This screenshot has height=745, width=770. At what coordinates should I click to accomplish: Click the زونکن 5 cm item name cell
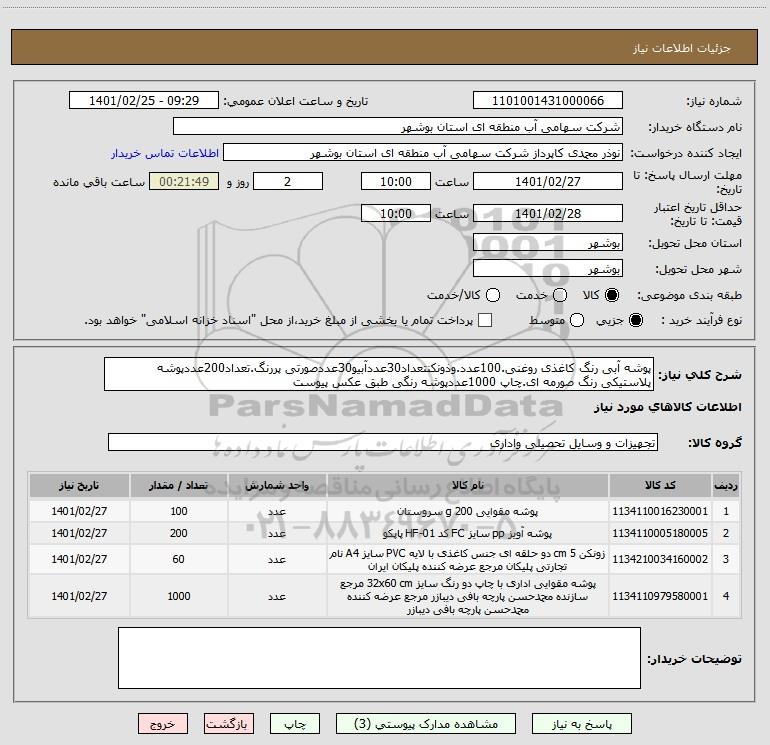point(468,559)
